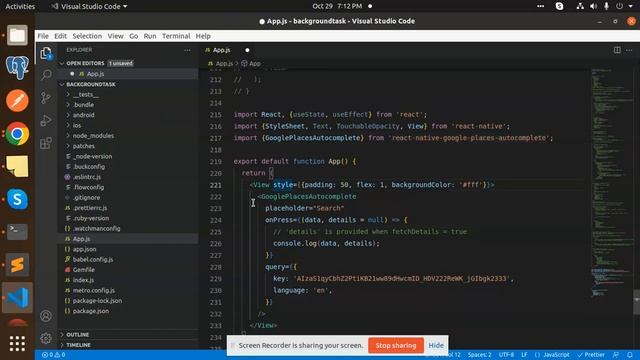Click the Stop sharing button
The image size is (640, 360).
(x=396, y=345)
